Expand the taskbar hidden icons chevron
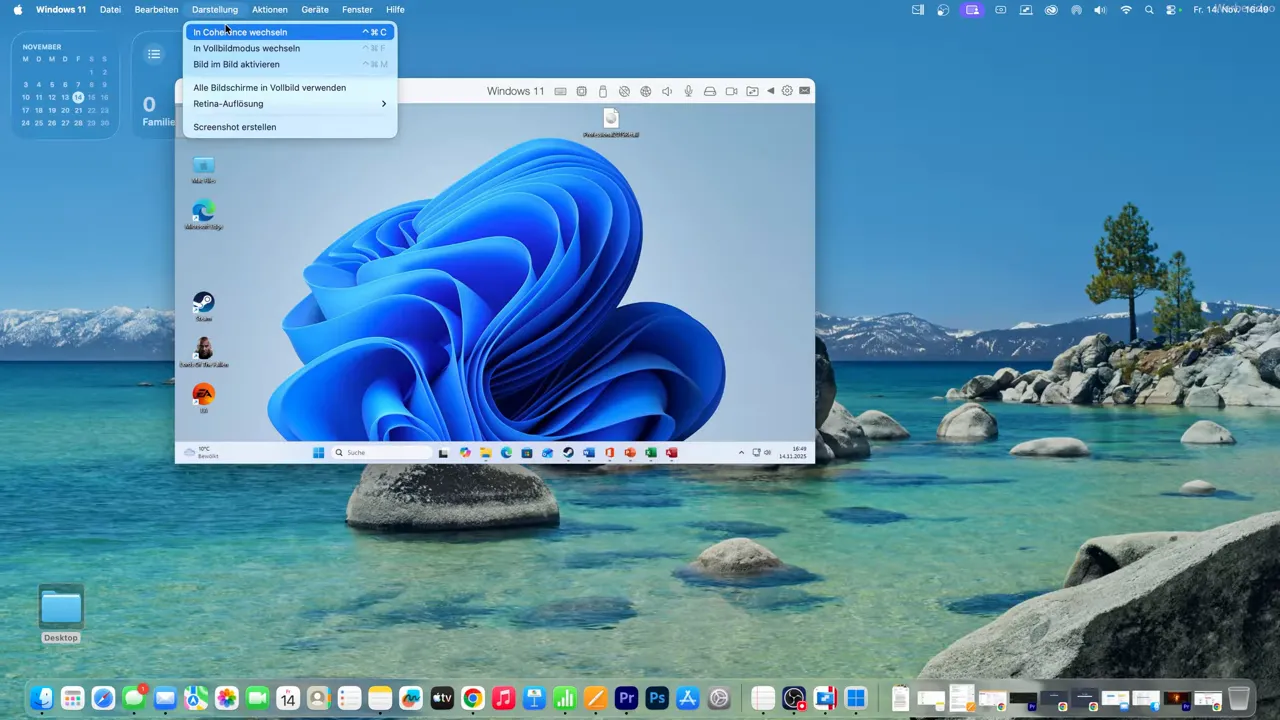Viewport: 1280px width, 720px height. click(741, 452)
